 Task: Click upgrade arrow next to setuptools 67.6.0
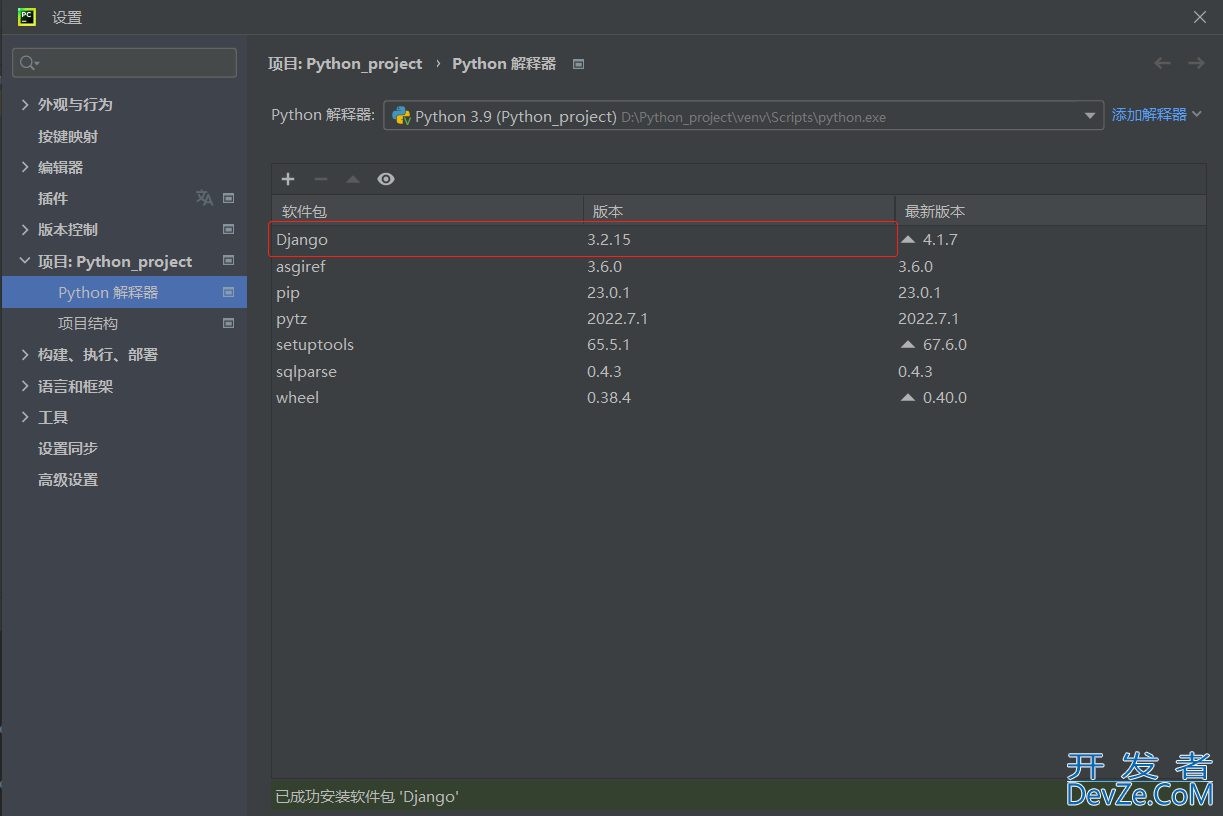pyautogui.click(x=908, y=345)
